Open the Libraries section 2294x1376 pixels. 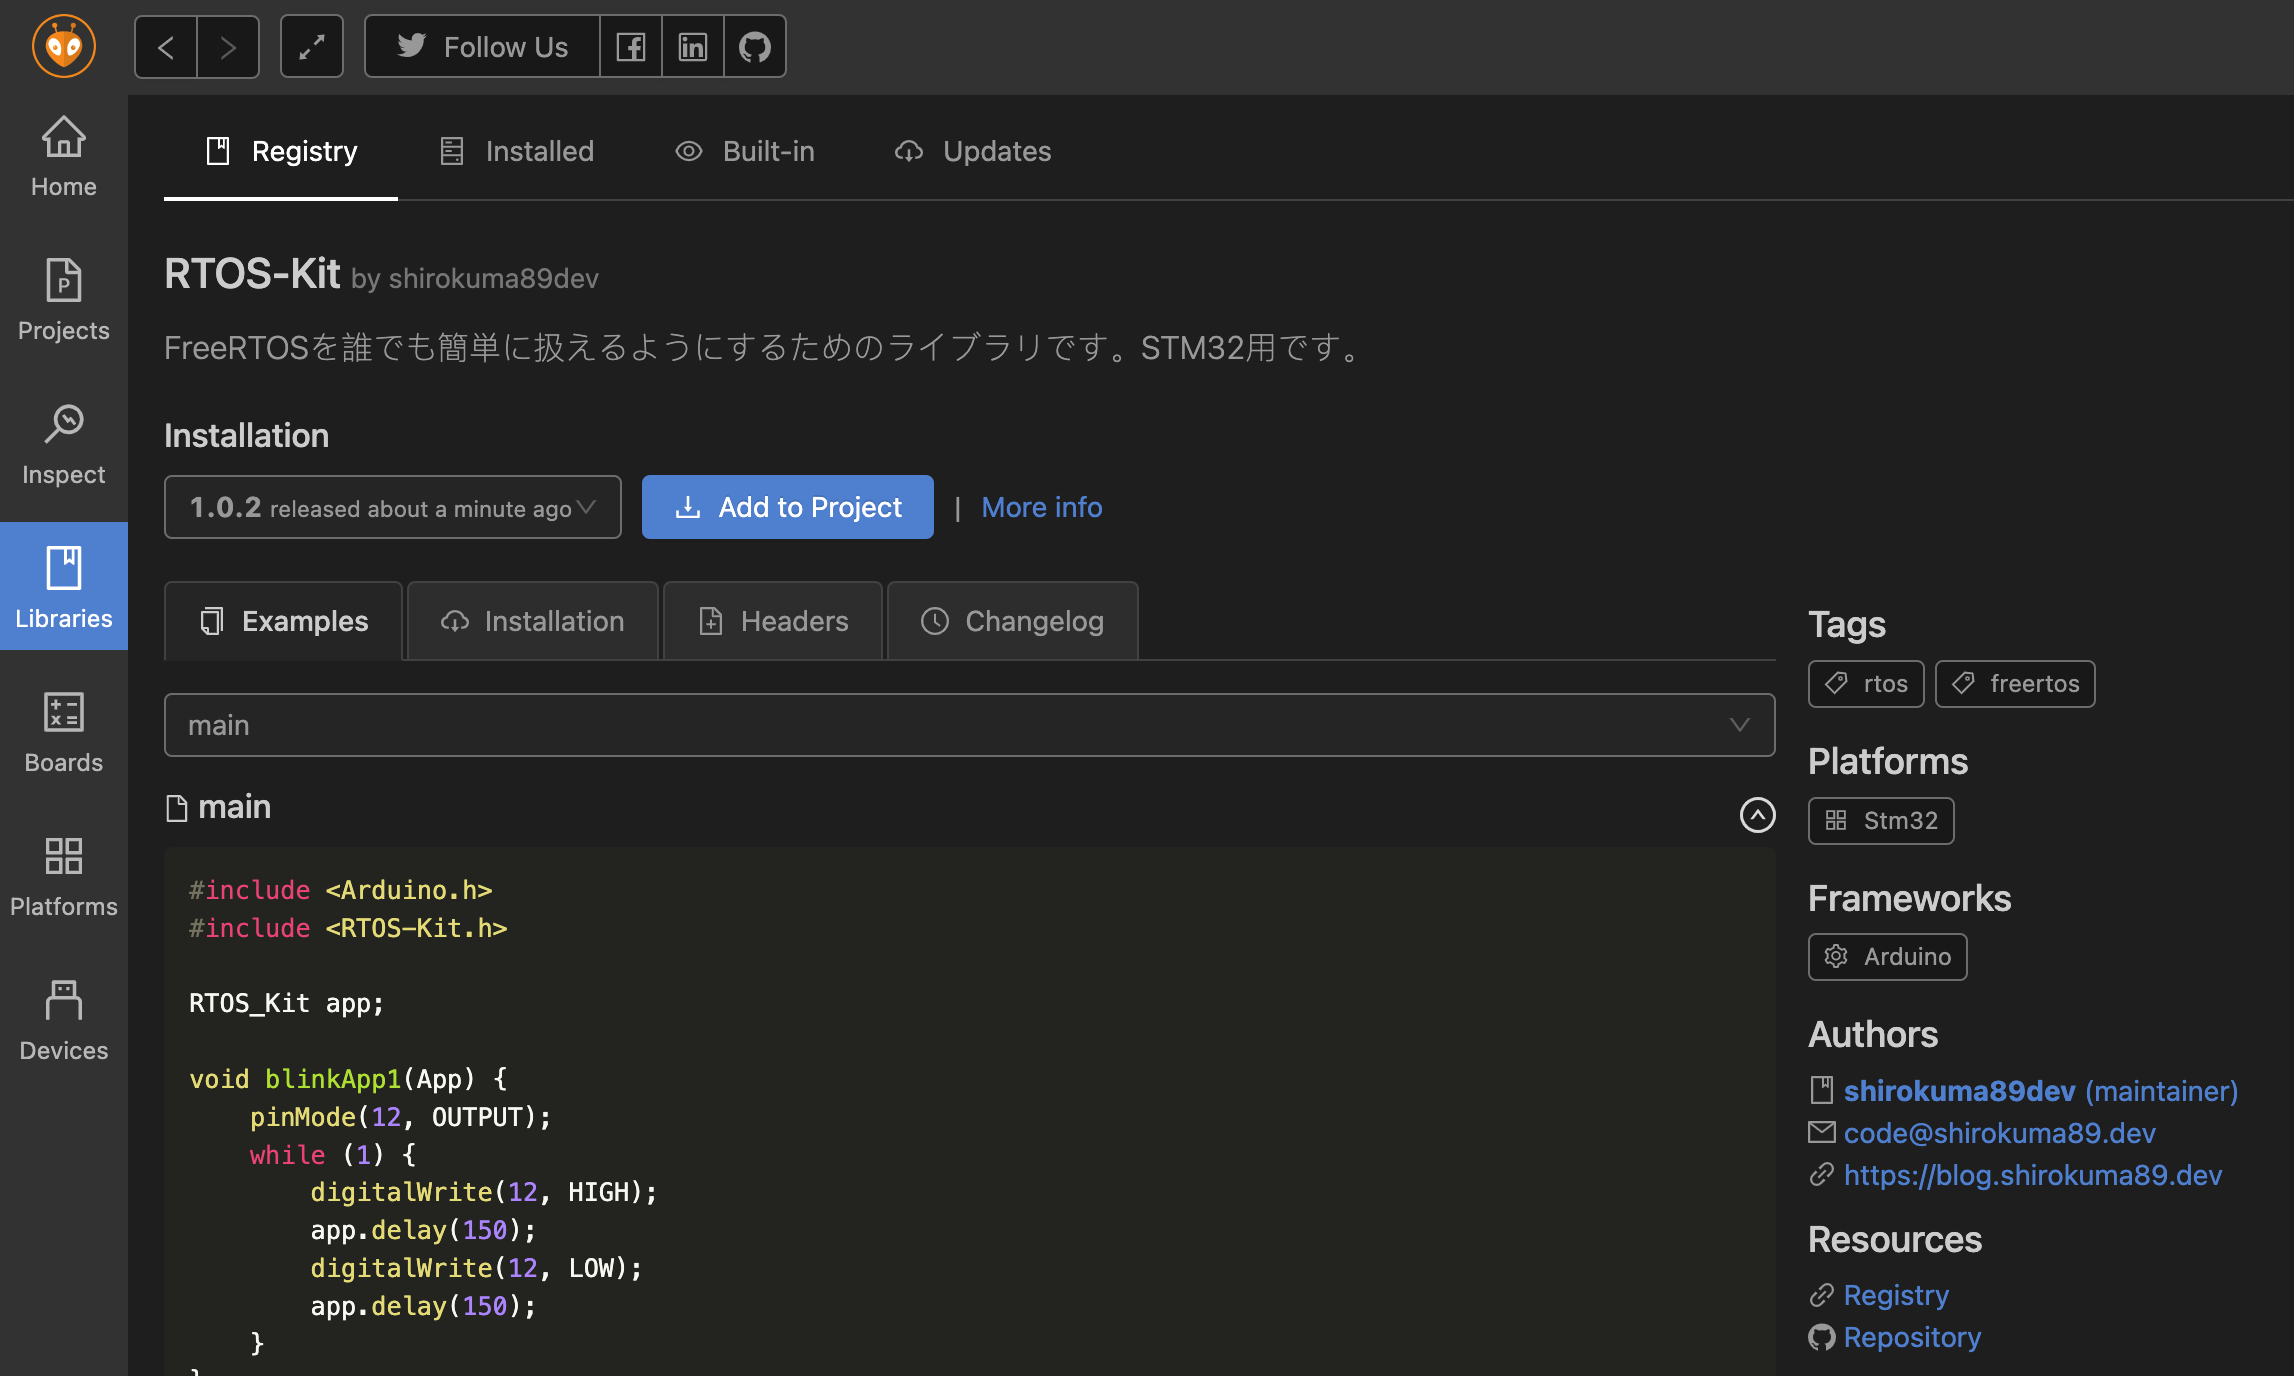tap(63, 587)
